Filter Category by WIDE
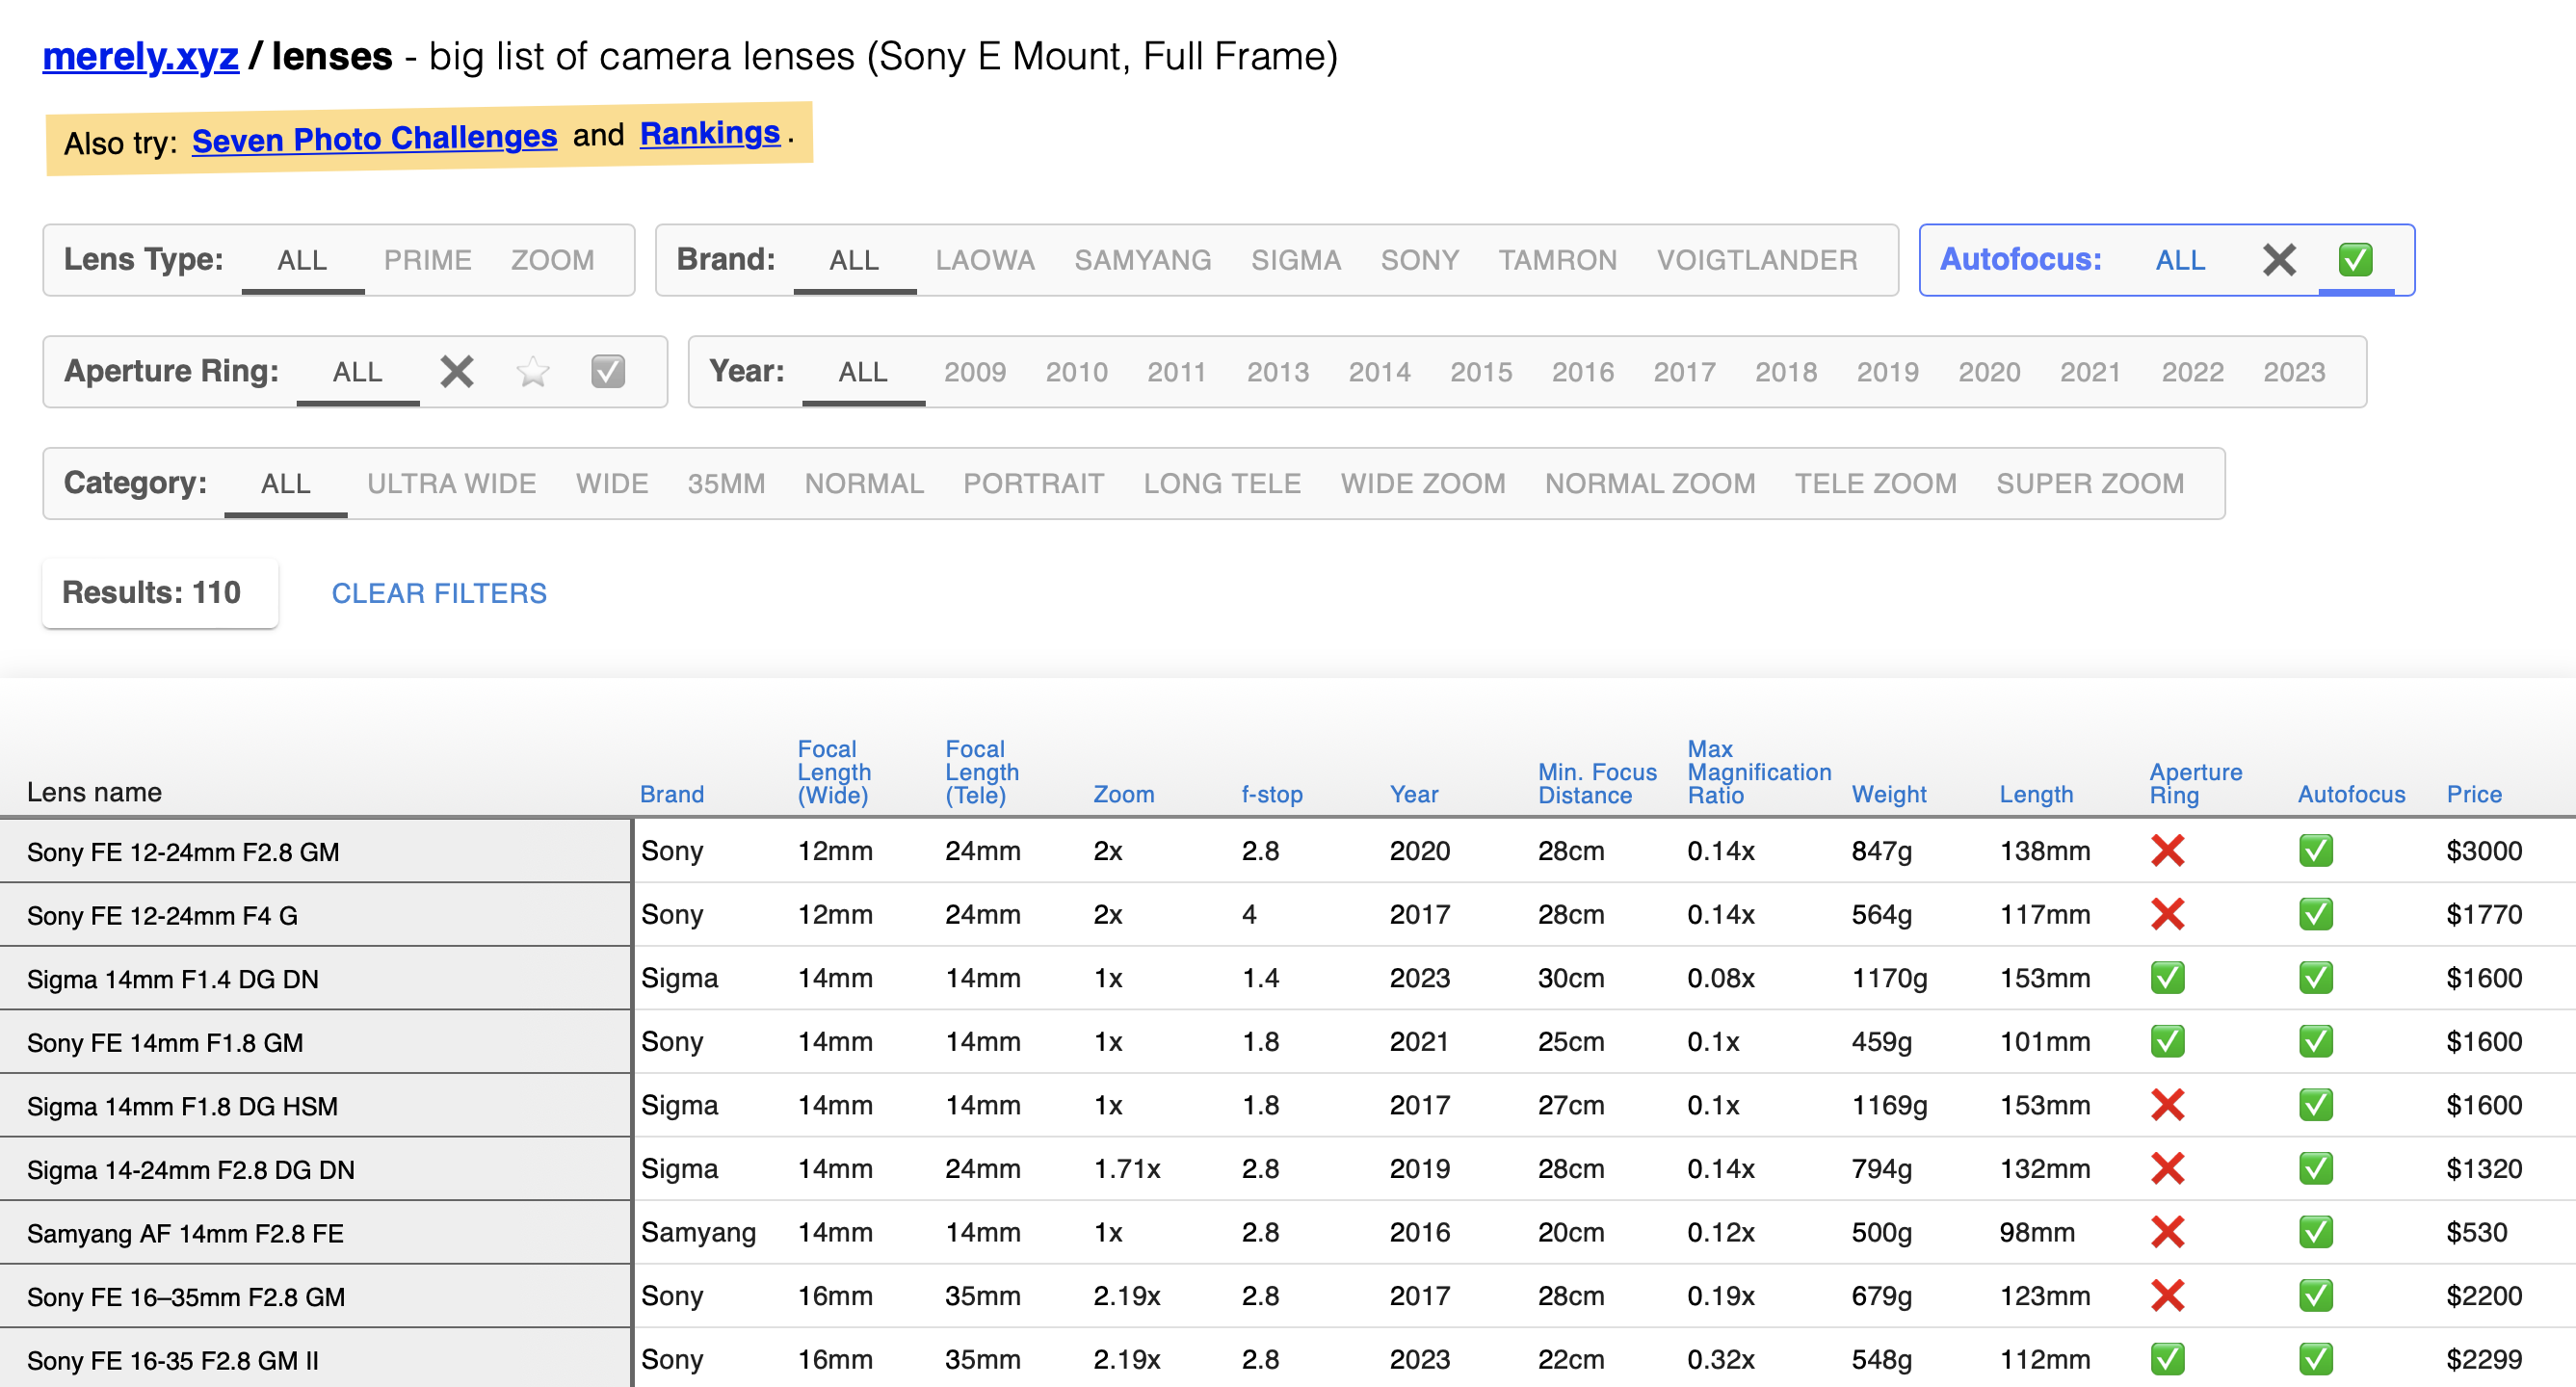2576x1387 pixels. (612, 484)
